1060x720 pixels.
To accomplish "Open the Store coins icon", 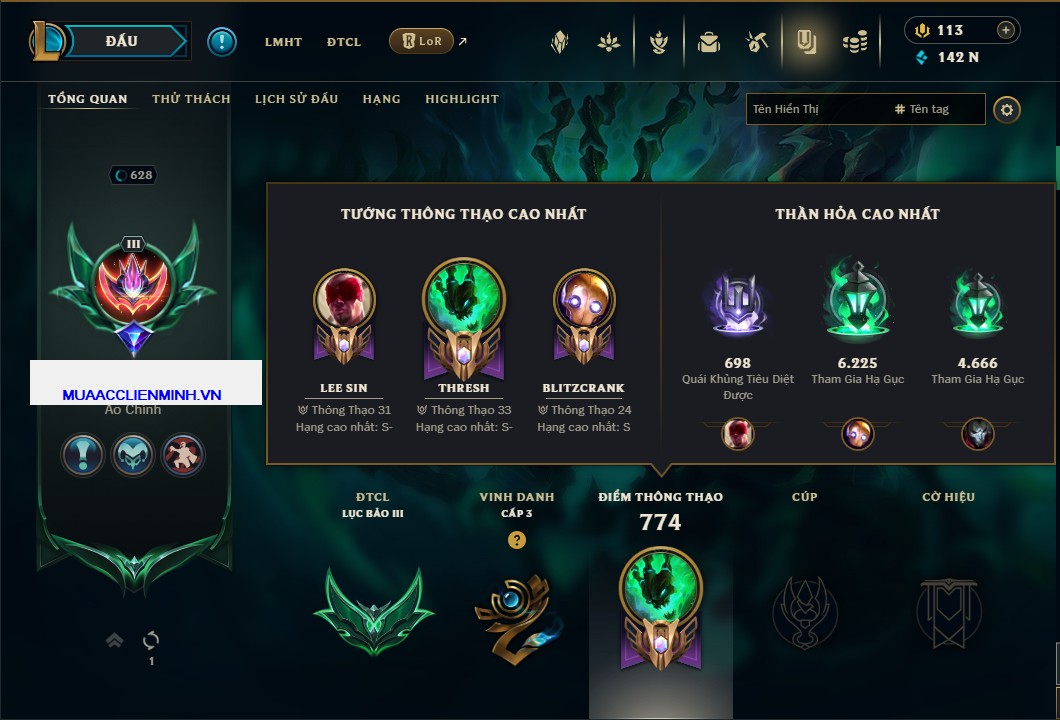I will [855, 42].
